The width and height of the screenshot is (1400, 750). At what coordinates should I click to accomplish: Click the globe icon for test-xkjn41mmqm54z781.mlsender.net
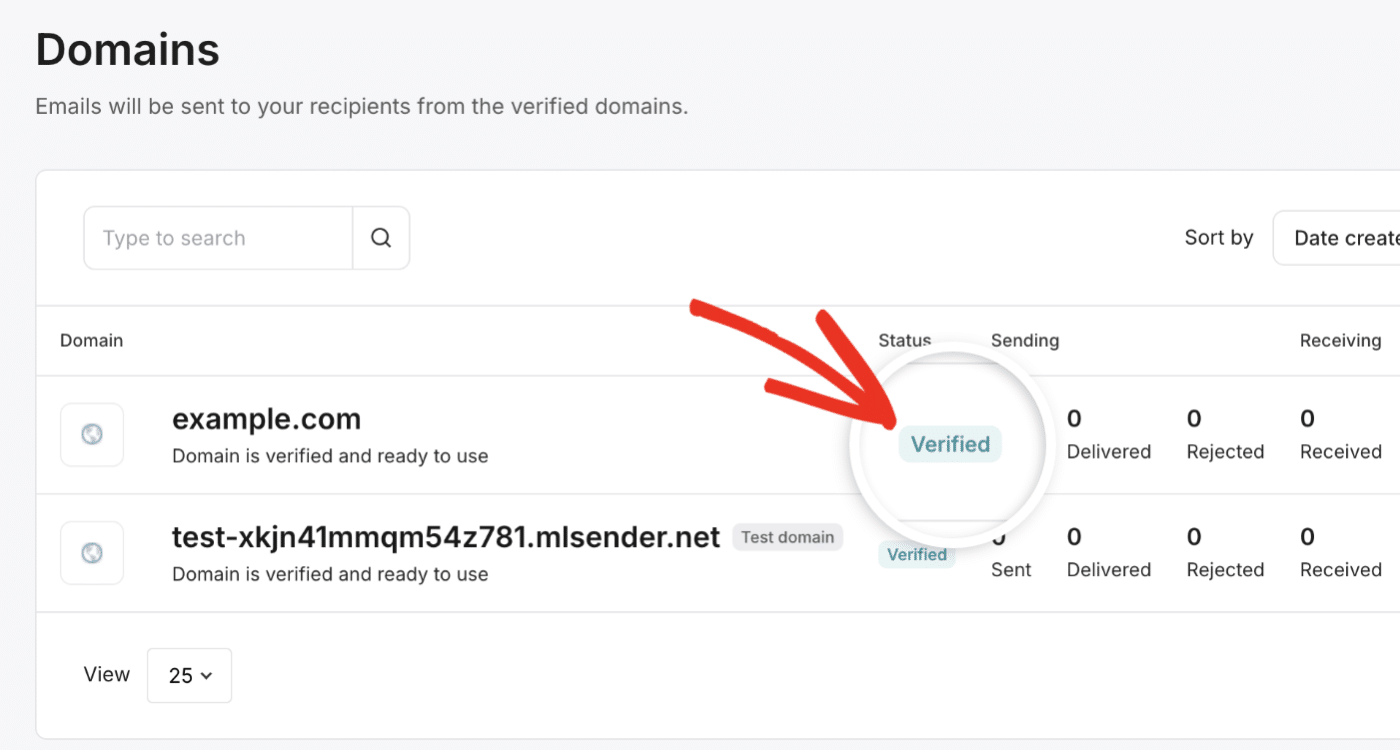(92, 553)
